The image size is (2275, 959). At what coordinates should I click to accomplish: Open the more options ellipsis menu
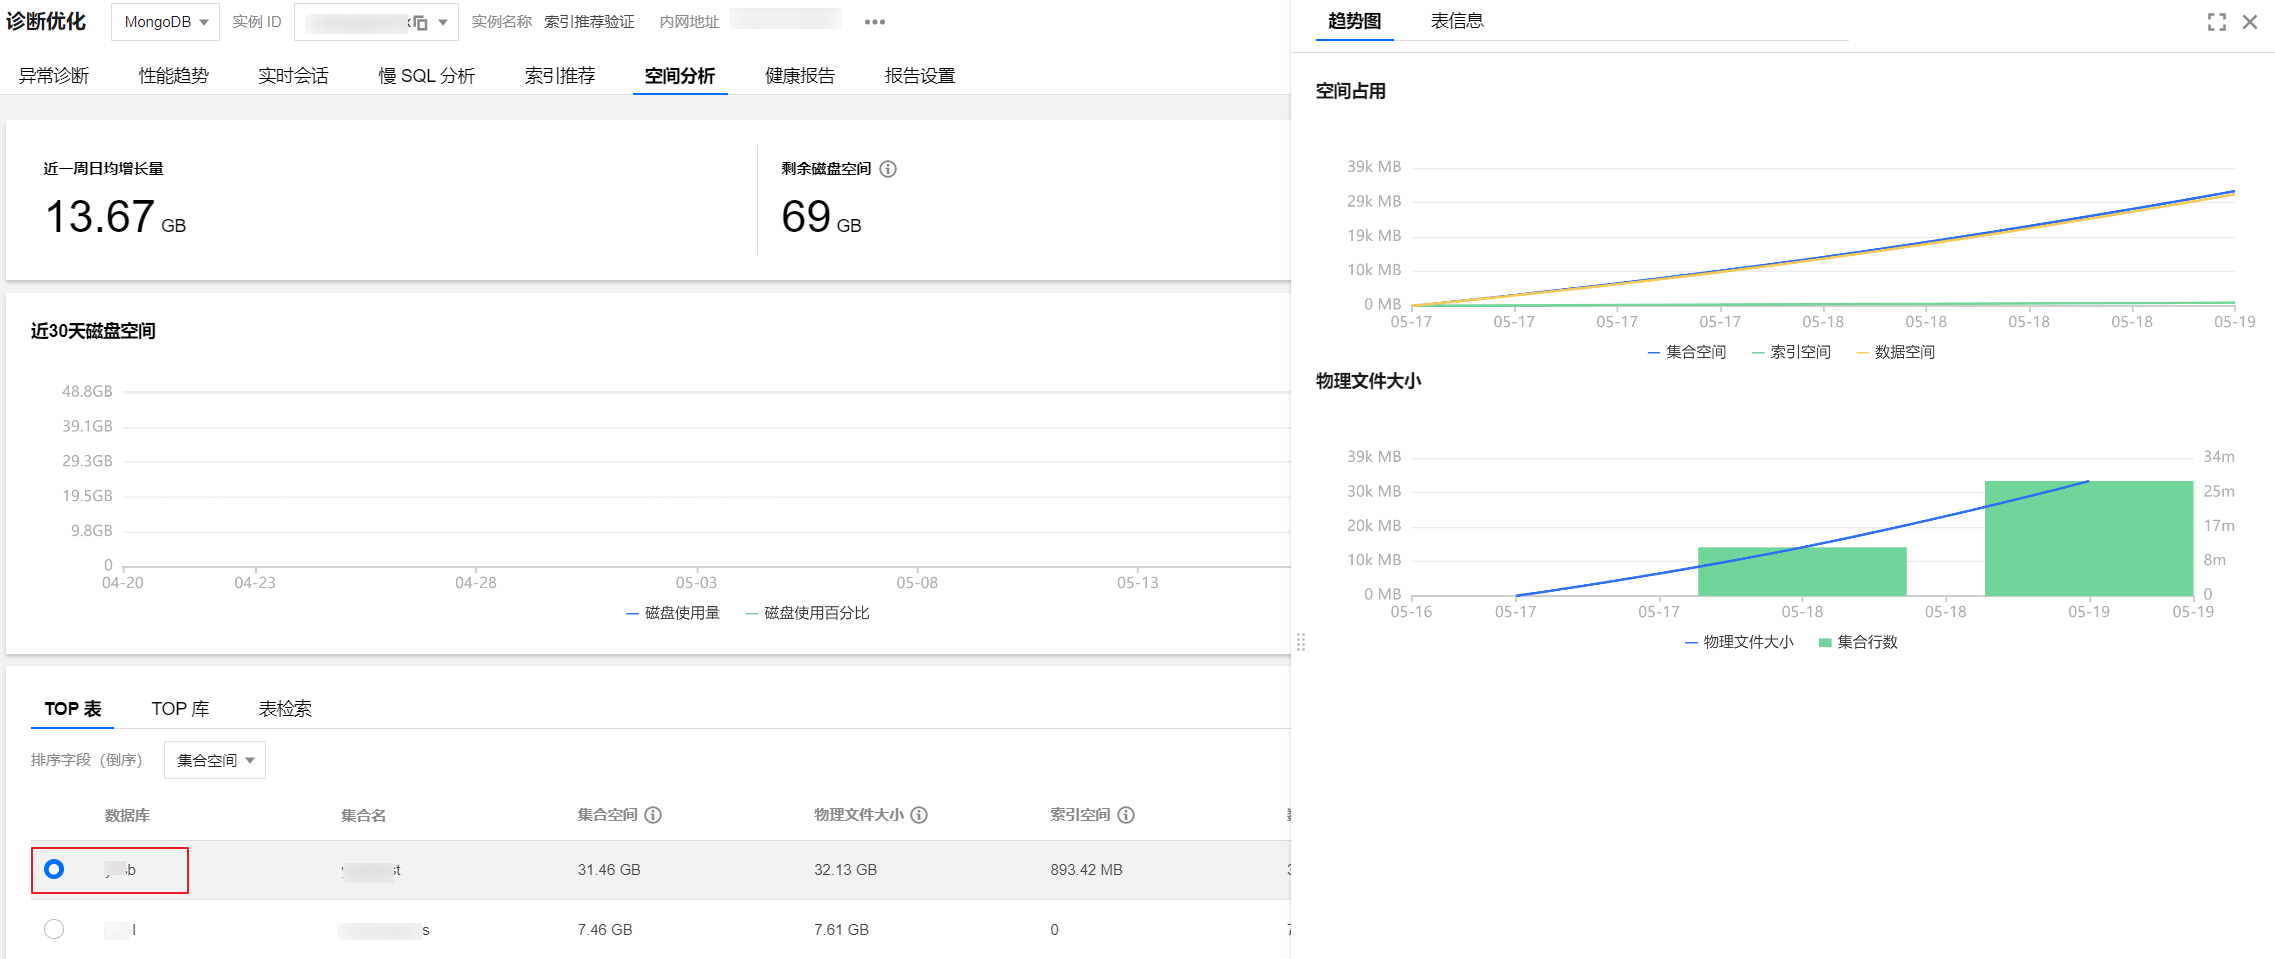[x=874, y=22]
